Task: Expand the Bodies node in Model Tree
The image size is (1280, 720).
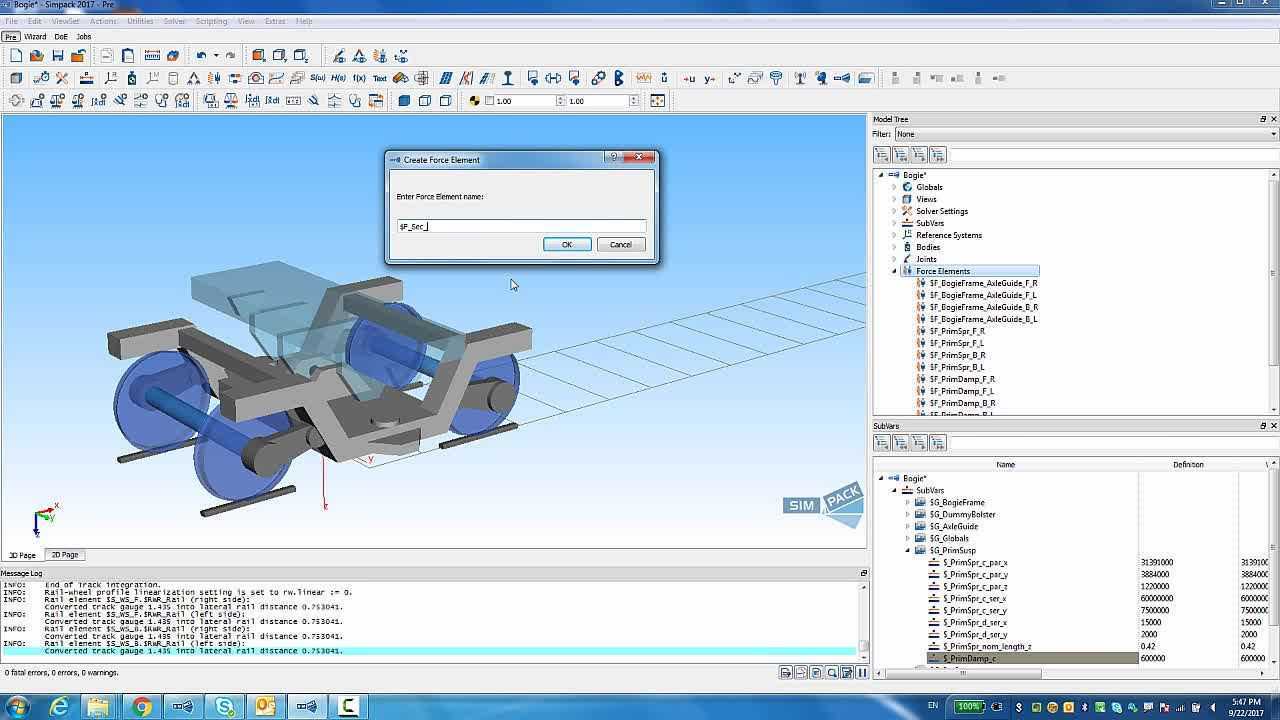Action: tap(894, 247)
